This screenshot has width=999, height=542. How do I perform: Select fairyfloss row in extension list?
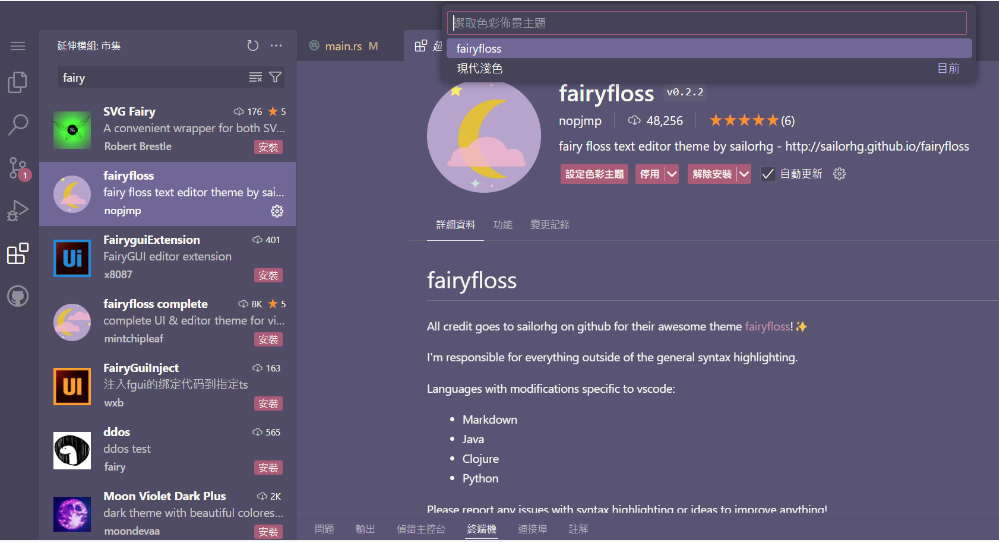pos(168,194)
